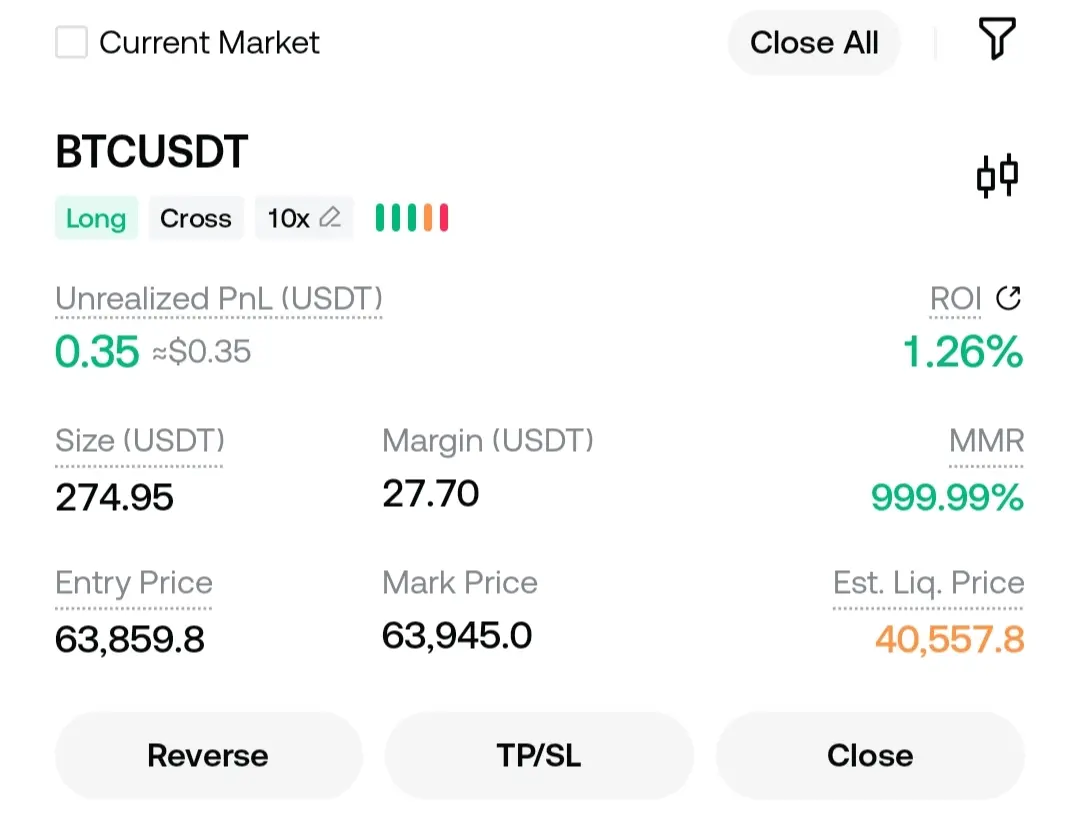Tap the leverage edit pencil icon
This screenshot has height=832, width=1080.
330,218
